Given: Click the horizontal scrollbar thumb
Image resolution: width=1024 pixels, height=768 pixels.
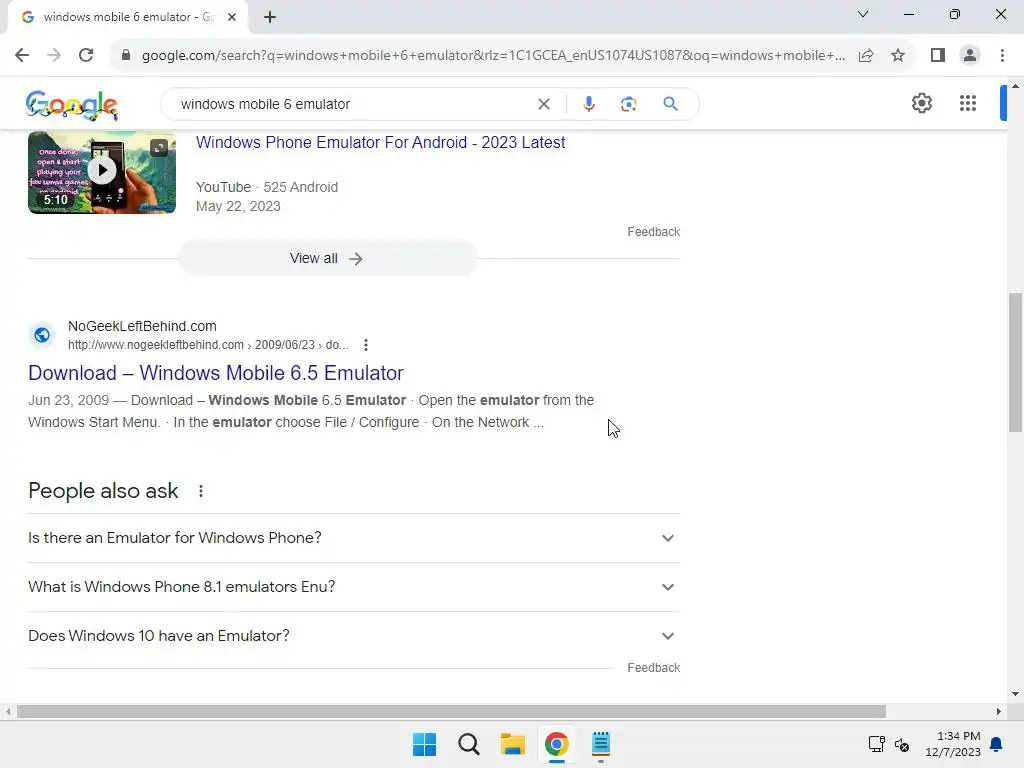Looking at the screenshot, I should 451,712.
